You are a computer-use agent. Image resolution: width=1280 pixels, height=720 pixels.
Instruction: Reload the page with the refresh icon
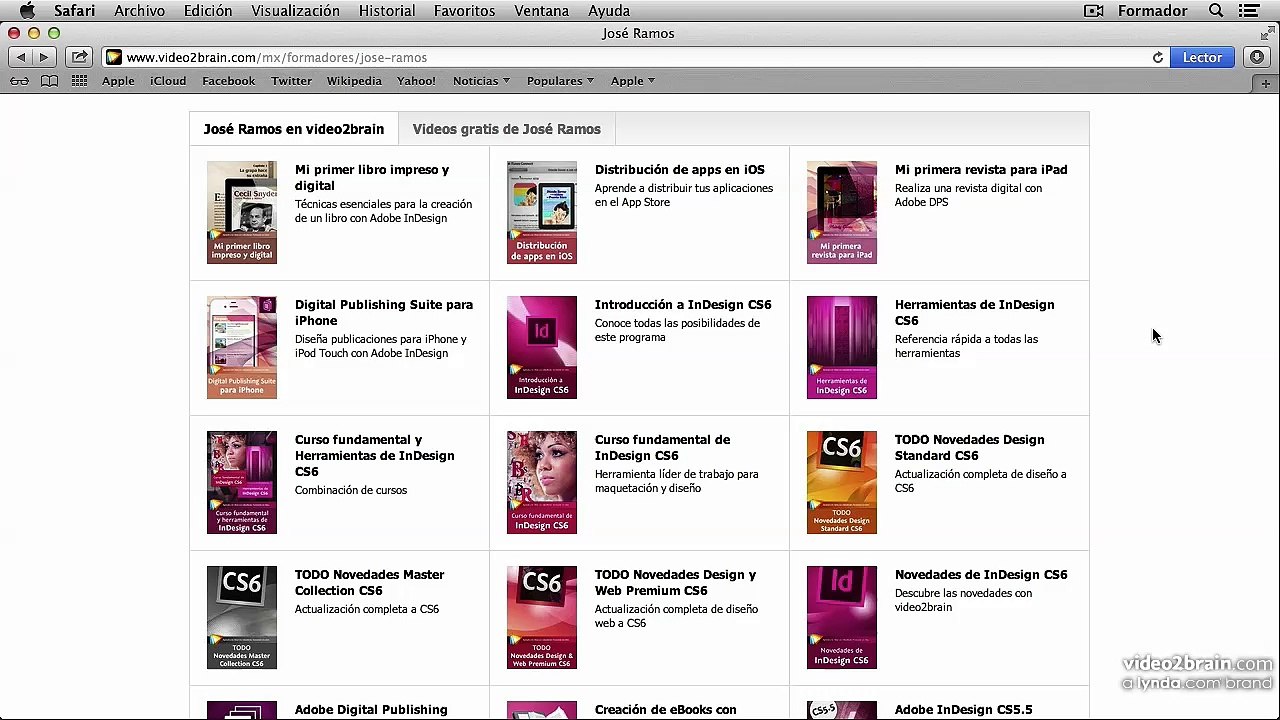1158,58
